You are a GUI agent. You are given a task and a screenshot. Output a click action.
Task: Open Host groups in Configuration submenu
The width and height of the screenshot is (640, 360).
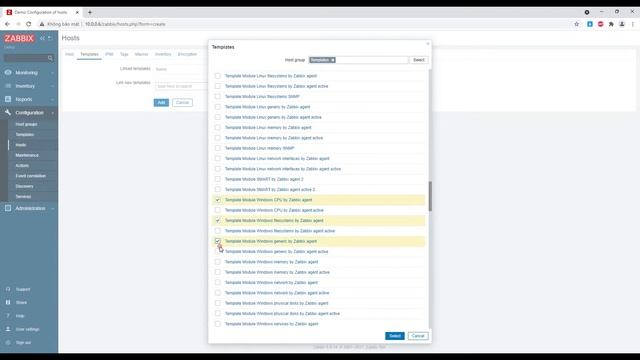point(27,124)
